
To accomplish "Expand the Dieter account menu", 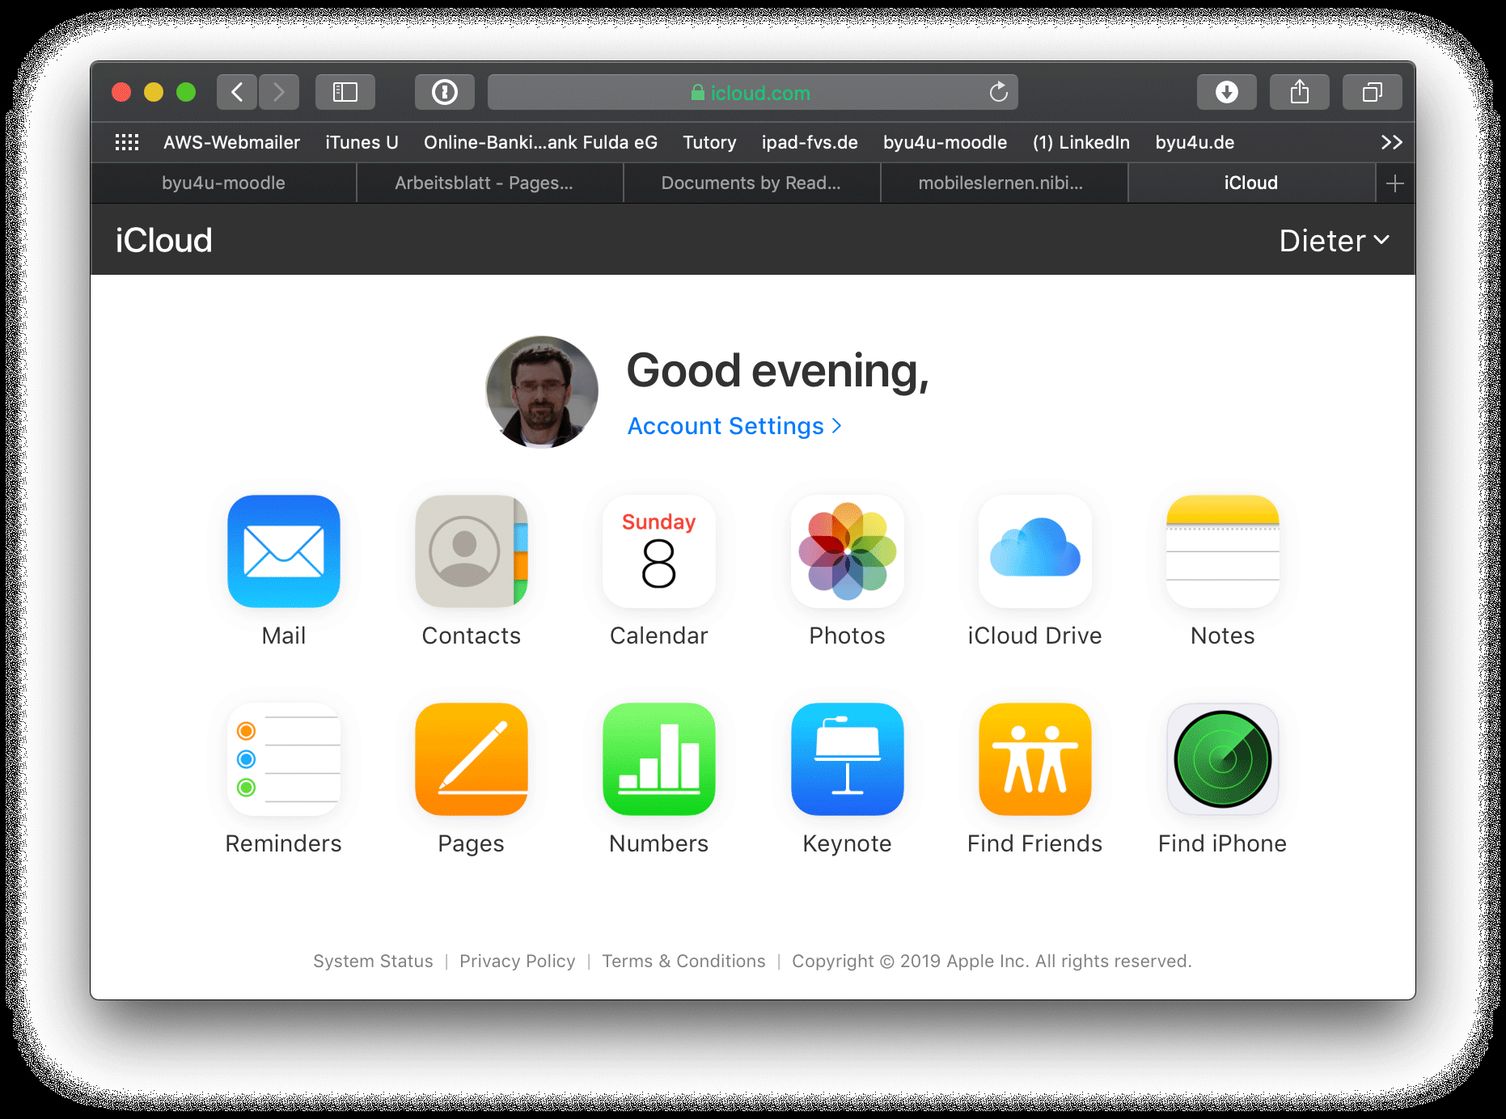I will tap(1334, 240).
